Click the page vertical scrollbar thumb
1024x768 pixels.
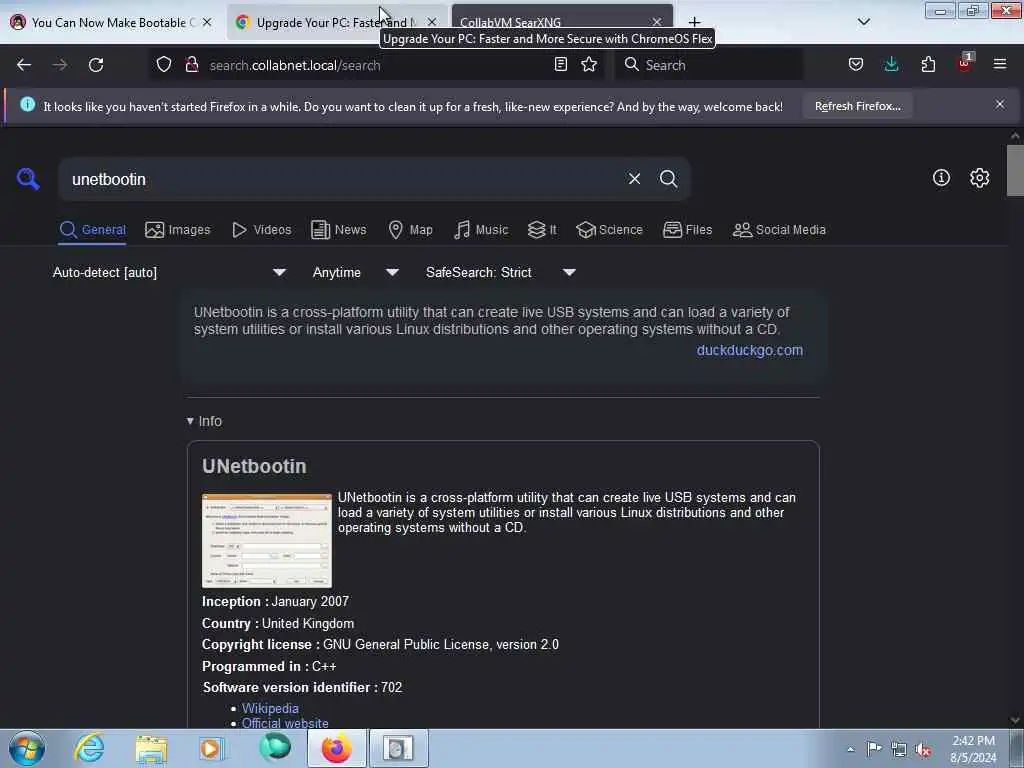pyautogui.click(x=1014, y=170)
